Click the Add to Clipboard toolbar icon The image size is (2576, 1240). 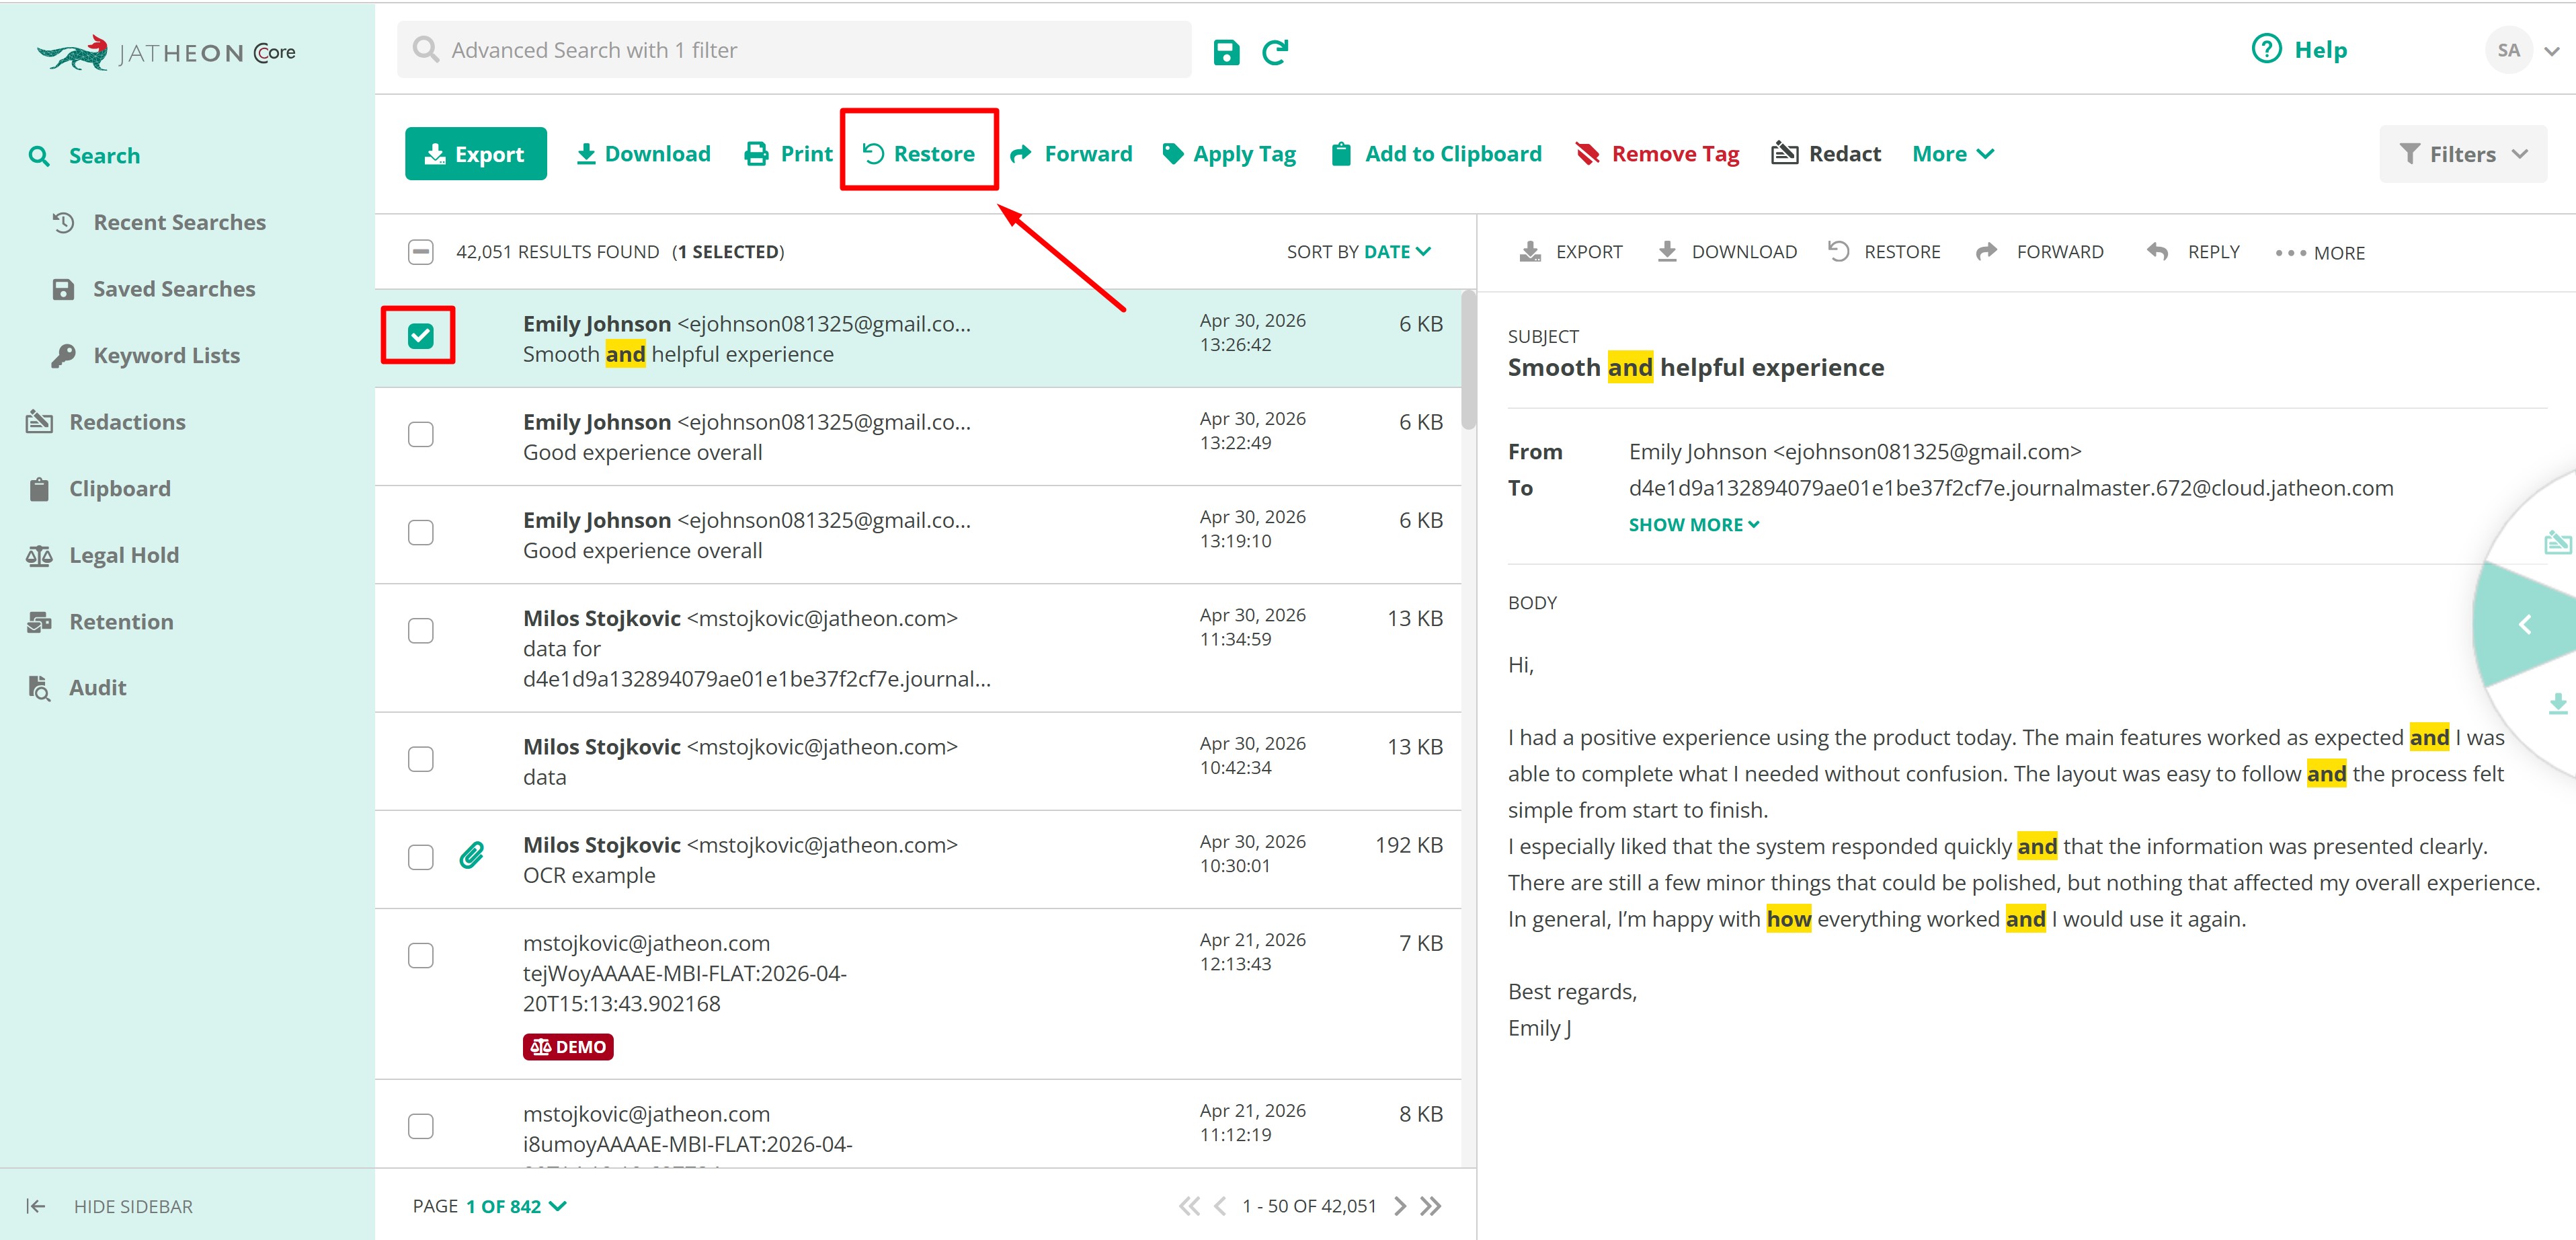click(1341, 154)
